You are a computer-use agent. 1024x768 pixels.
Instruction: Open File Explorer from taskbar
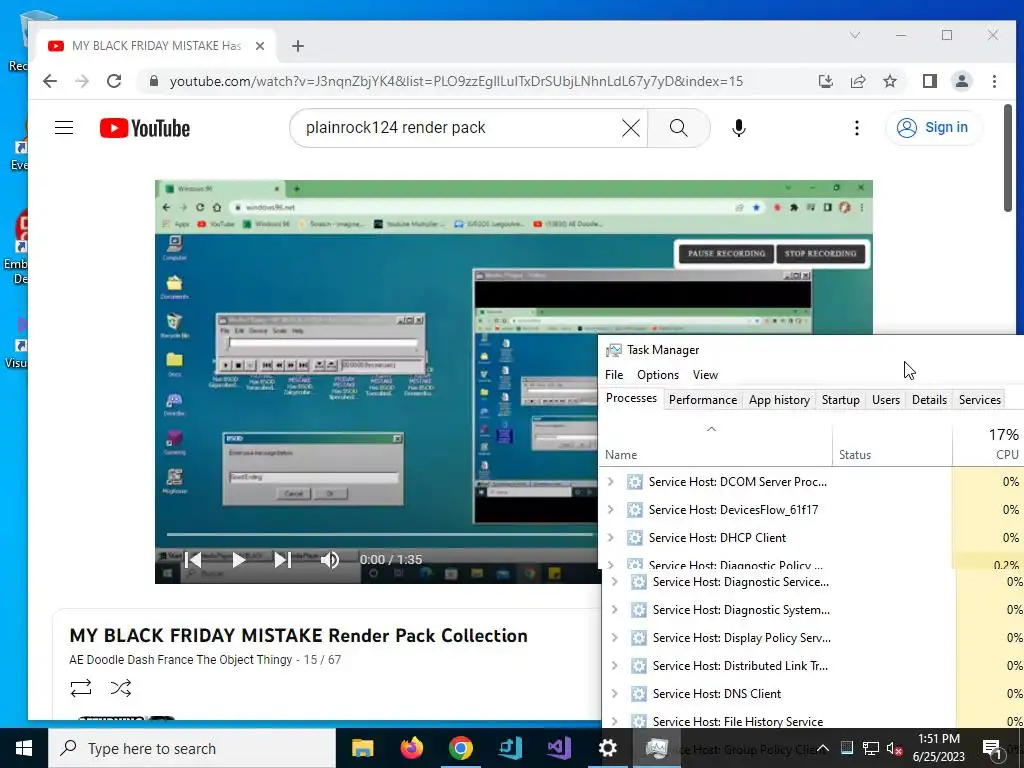(362, 748)
